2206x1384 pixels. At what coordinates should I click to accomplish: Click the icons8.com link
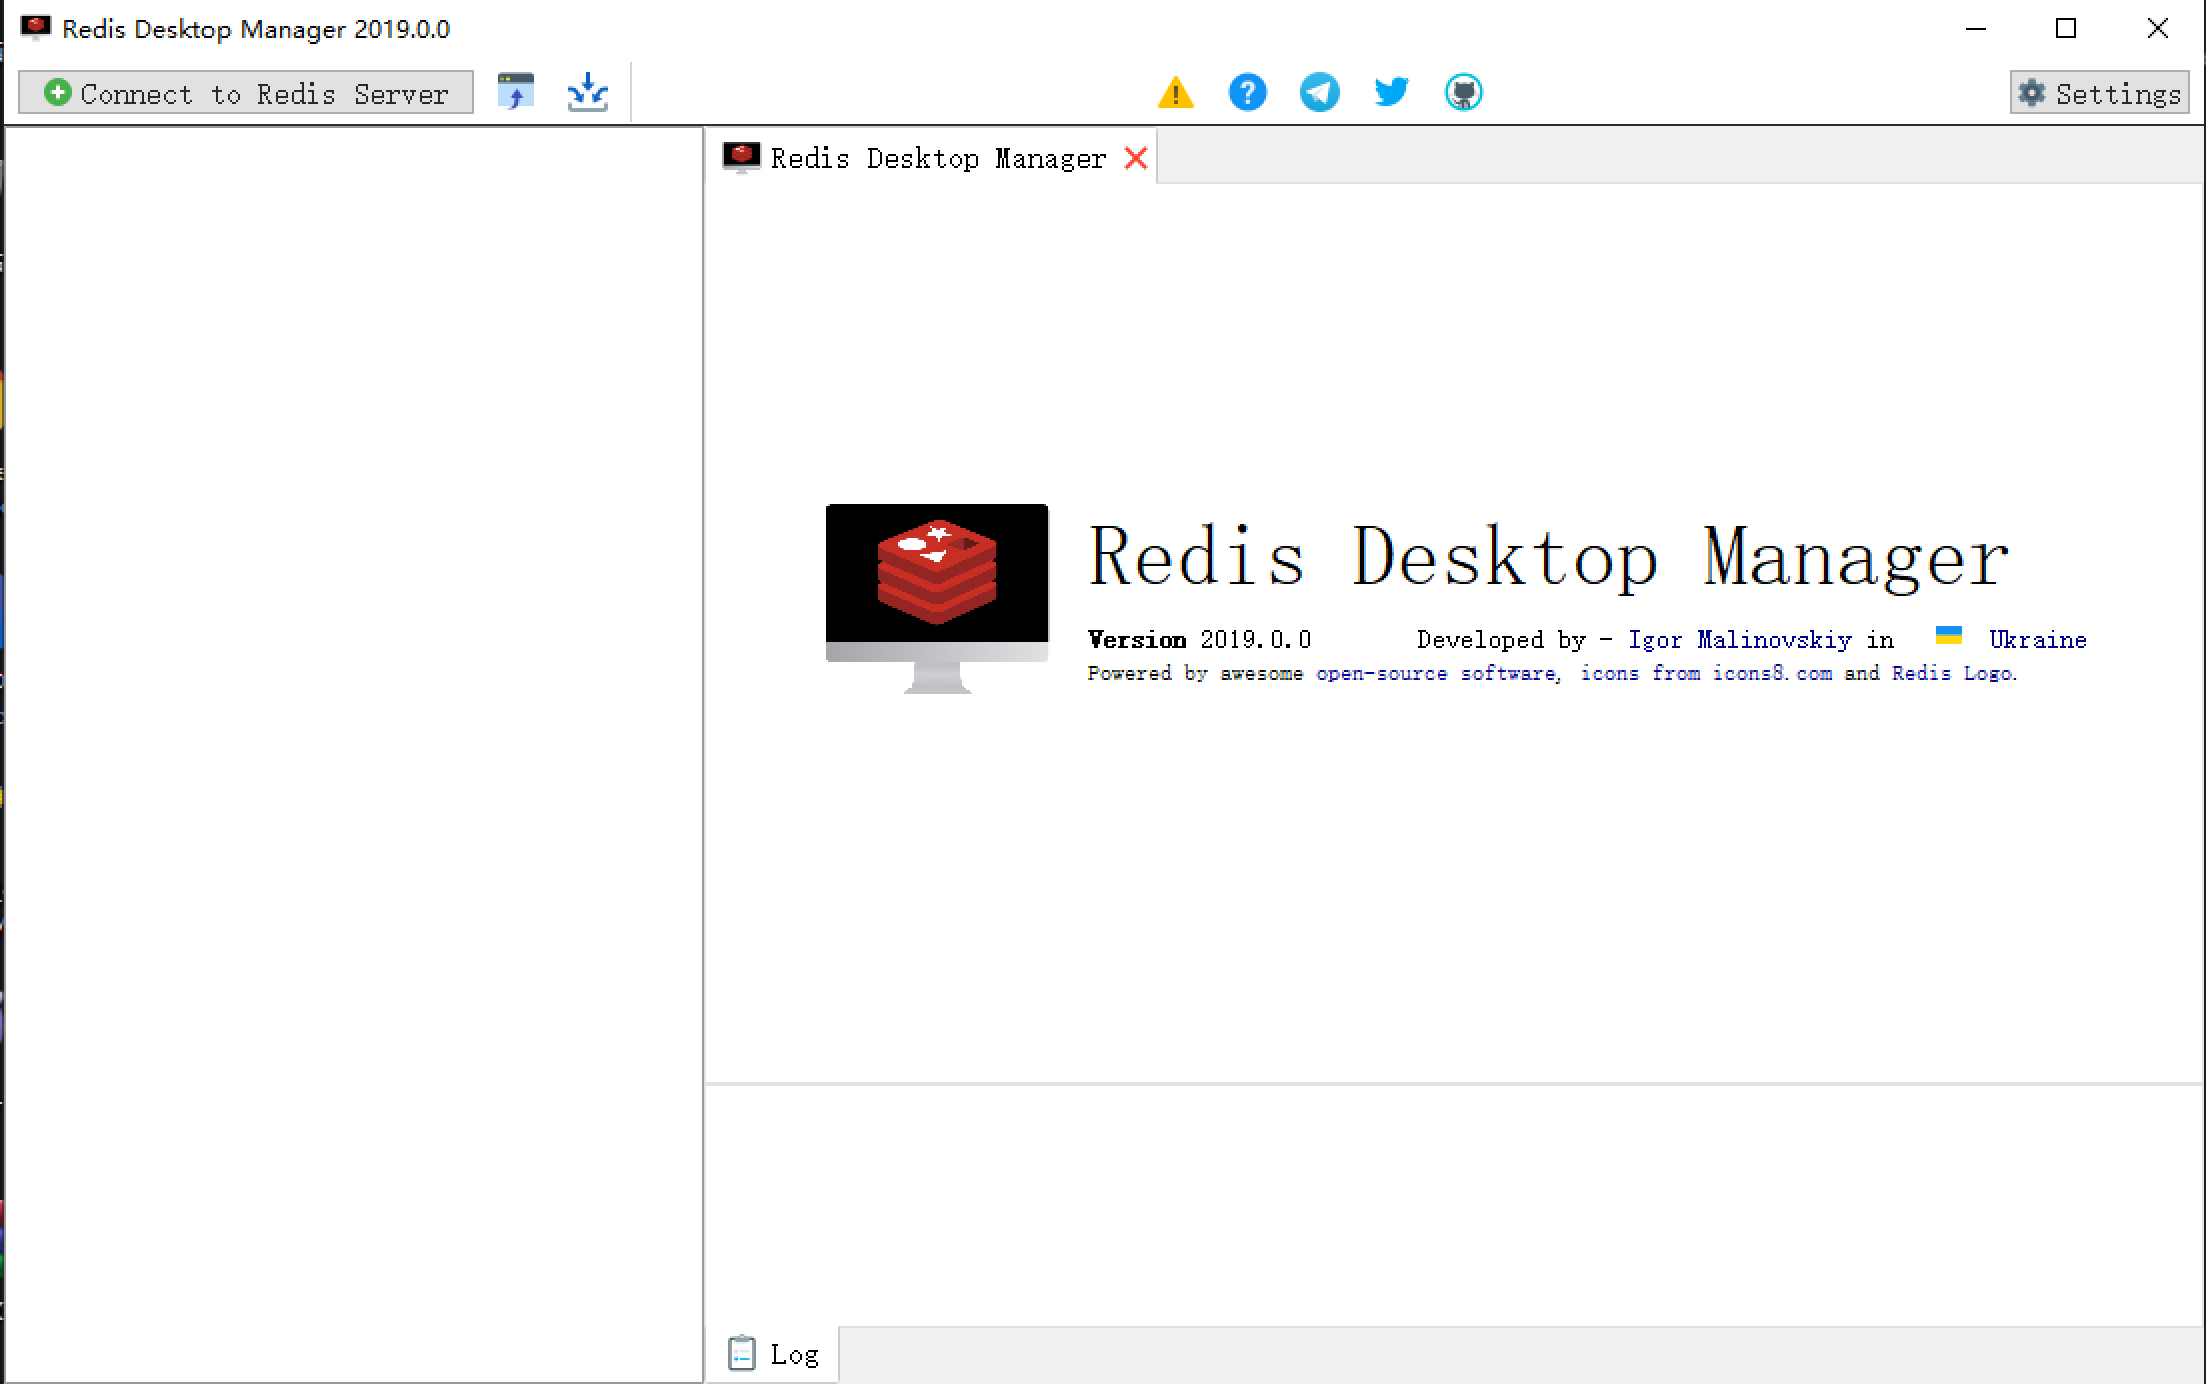(x=1772, y=673)
